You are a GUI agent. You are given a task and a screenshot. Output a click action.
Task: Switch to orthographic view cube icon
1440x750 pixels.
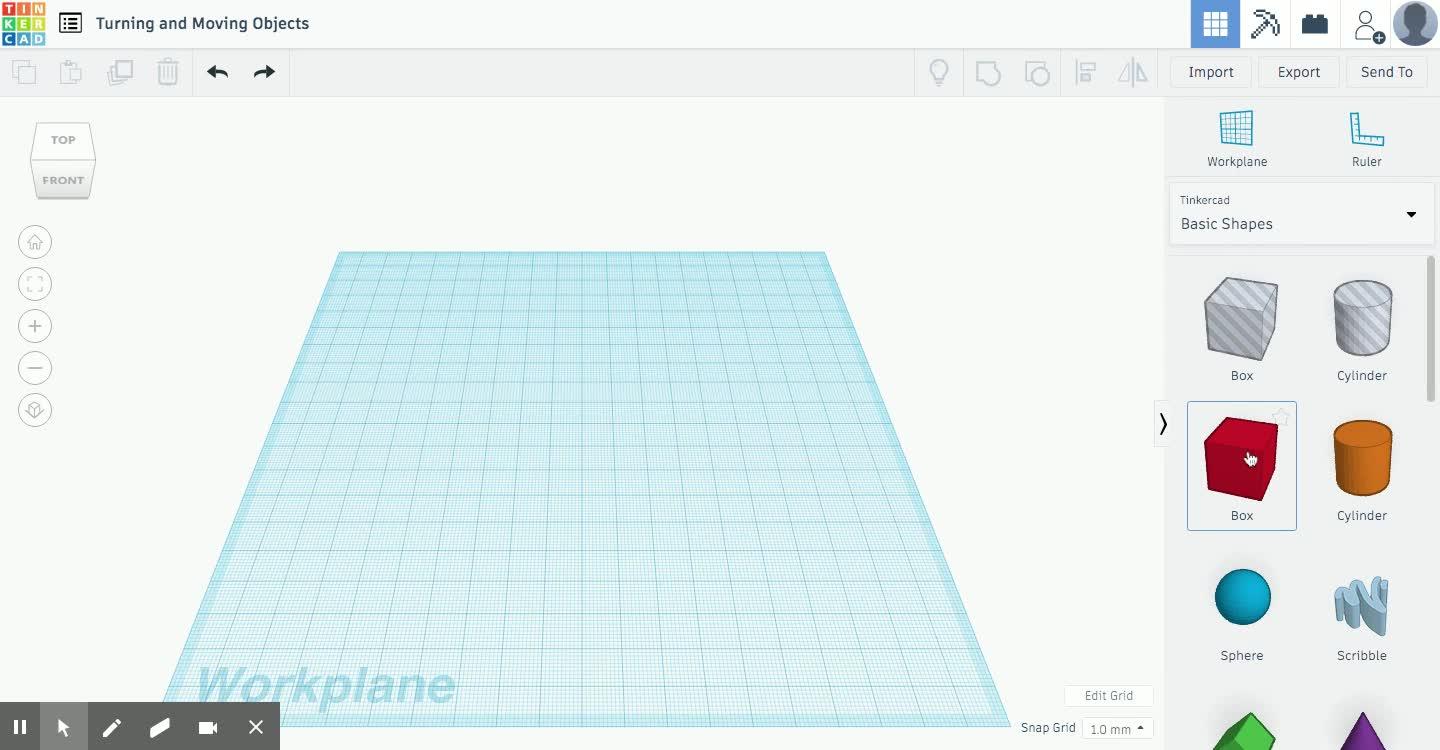(x=35, y=410)
